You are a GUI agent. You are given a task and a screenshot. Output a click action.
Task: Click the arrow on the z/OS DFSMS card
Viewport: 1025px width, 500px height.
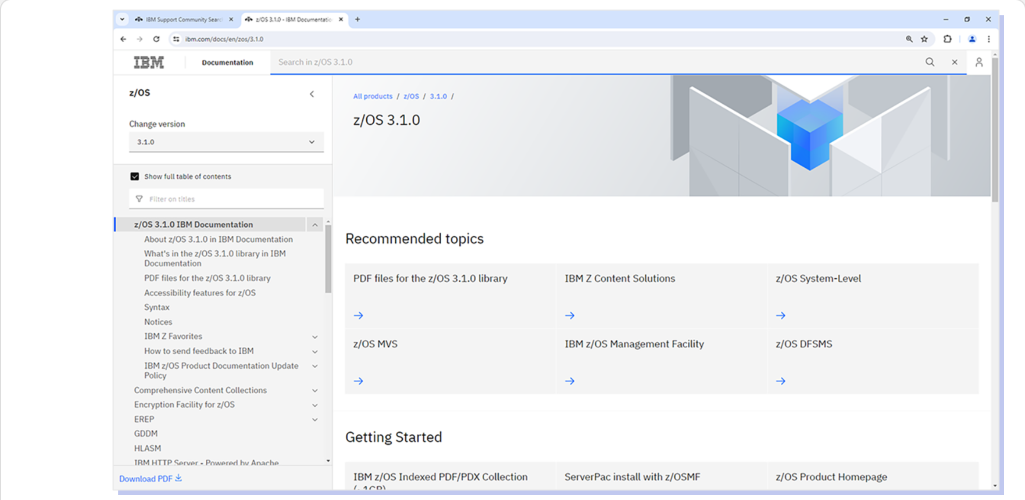click(x=781, y=381)
